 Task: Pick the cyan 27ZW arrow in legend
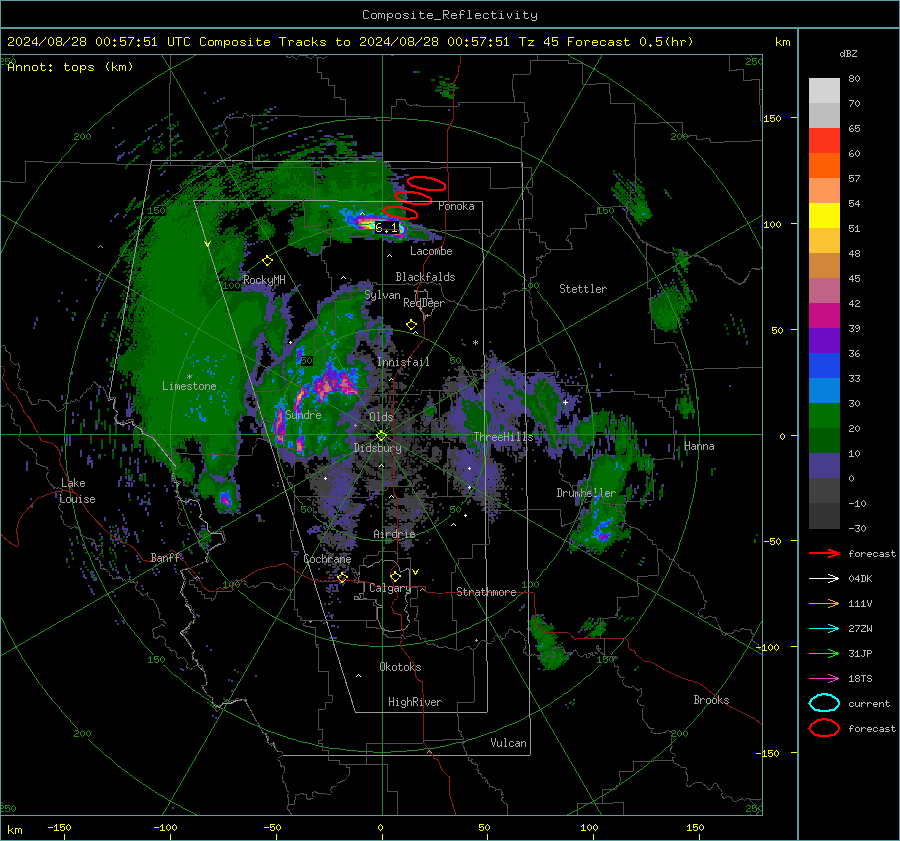824,629
